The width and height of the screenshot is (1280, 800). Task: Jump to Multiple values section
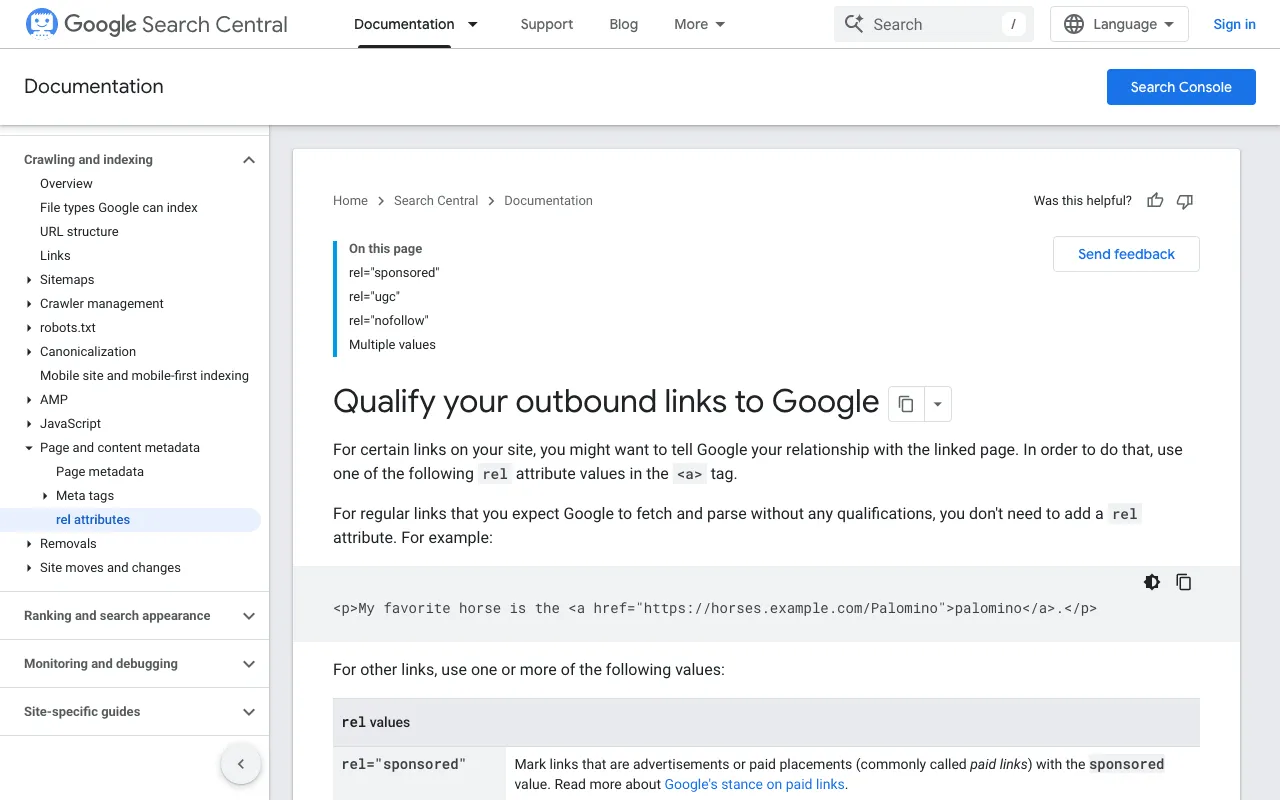pyautogui.click(x=392, y=345)
